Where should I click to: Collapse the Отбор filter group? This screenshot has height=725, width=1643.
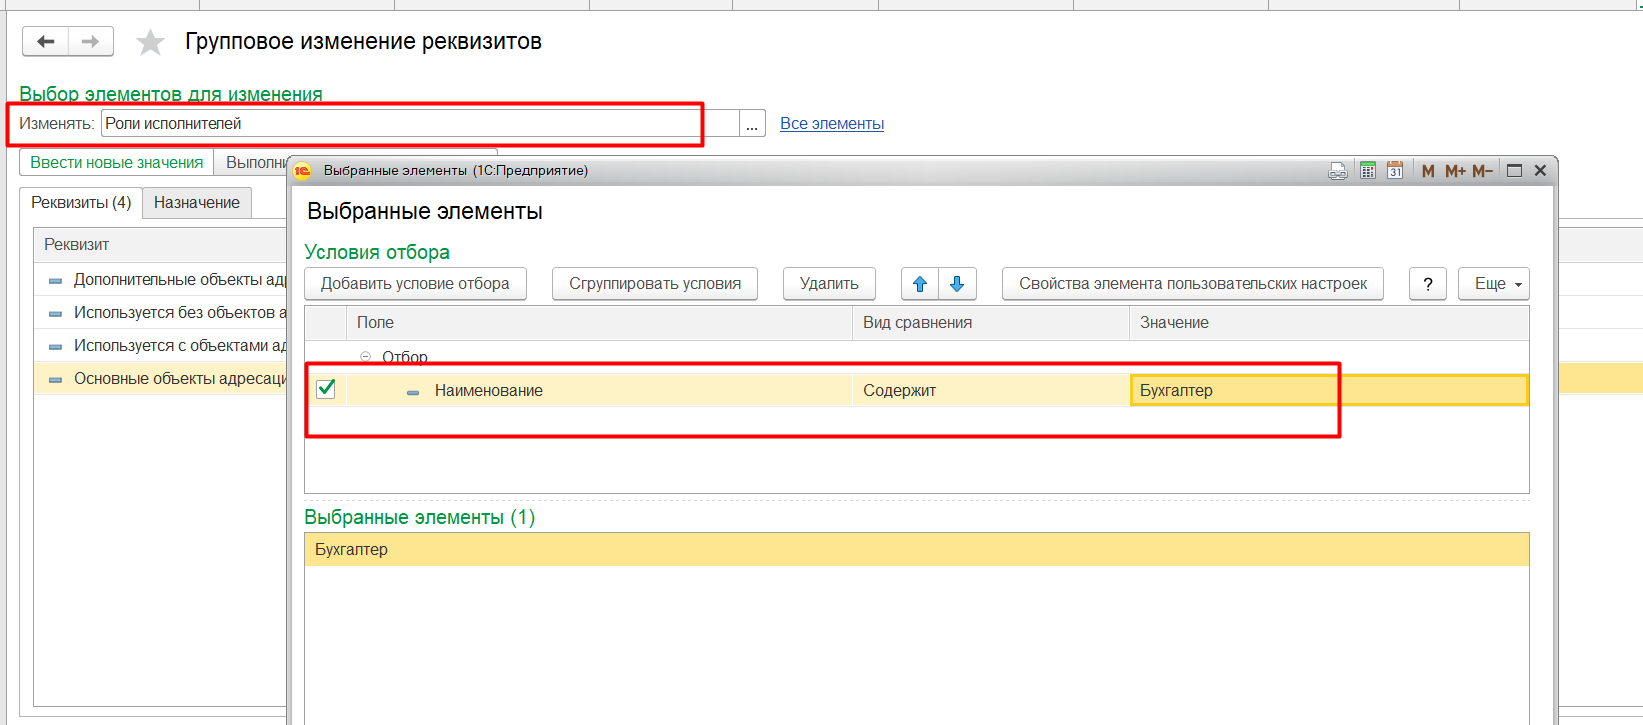click(366, 357)
